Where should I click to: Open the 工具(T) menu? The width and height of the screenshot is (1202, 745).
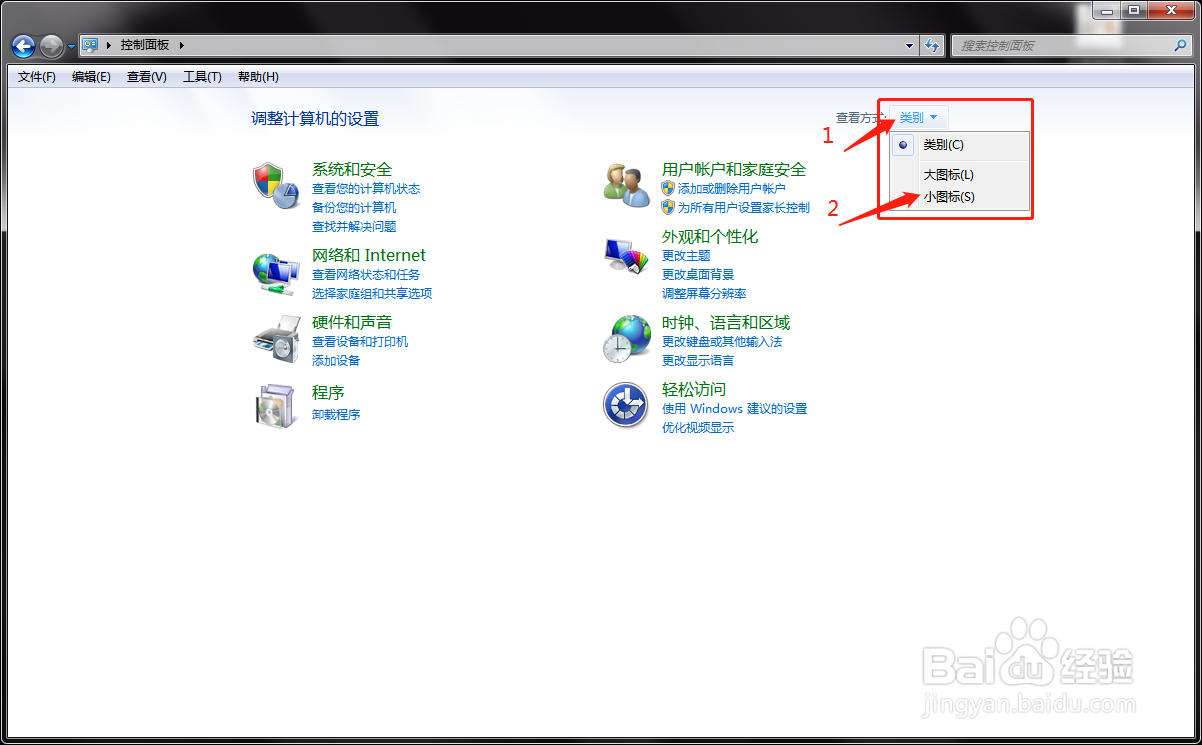coord(202,77)
